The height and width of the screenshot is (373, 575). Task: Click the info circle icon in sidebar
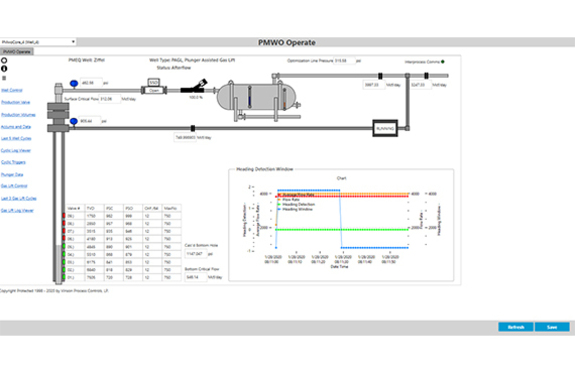click(x=4, y=69)
